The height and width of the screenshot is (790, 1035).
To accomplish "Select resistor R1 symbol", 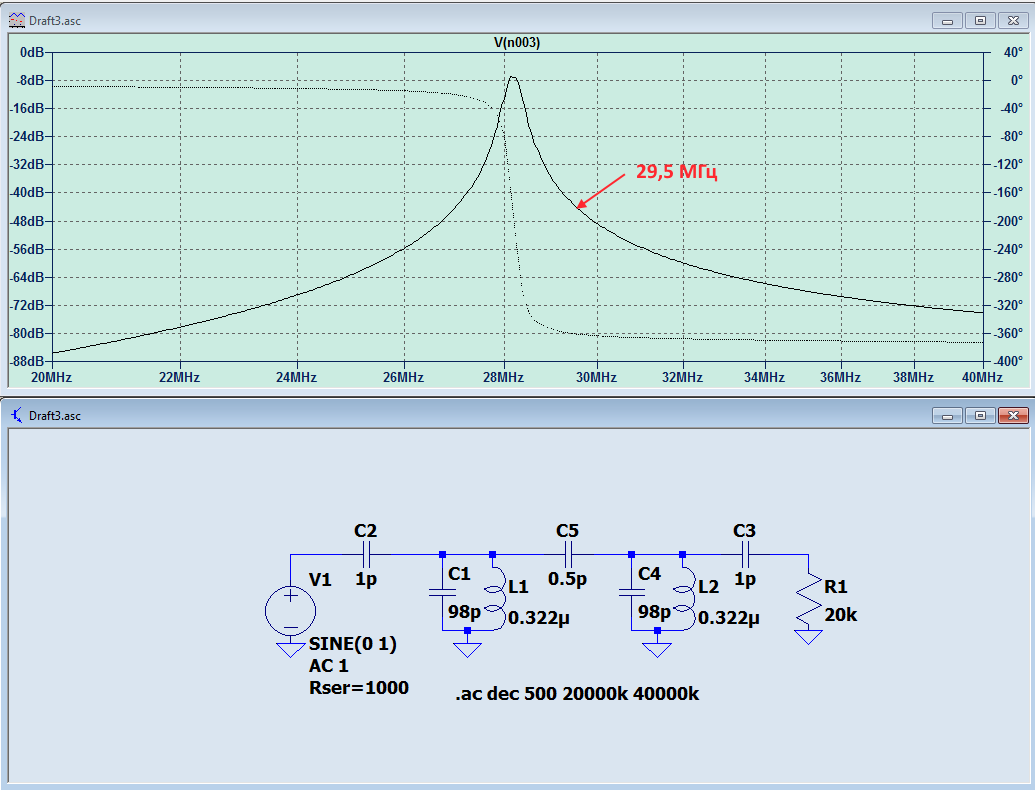I will coord(809,598).
